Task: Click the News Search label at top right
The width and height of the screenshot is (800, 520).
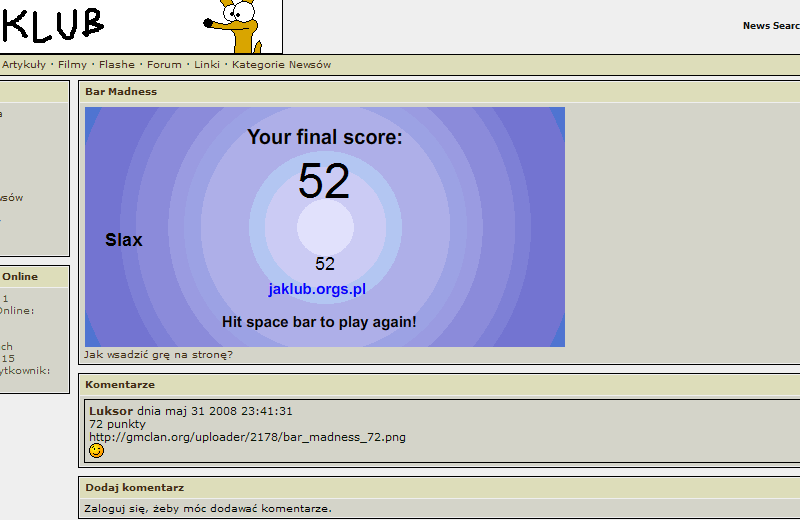Action: 770,26
